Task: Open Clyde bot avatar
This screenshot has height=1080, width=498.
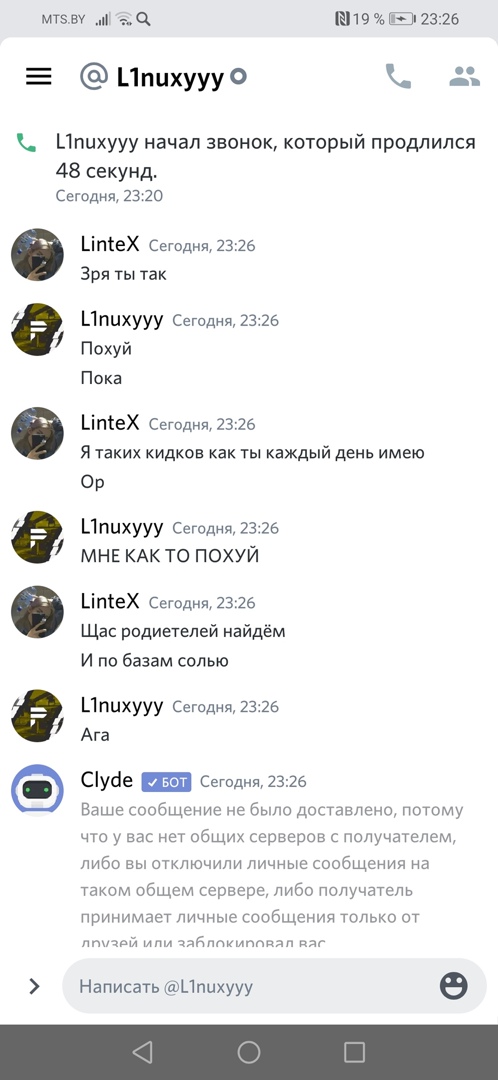Action: click(37, 790)
